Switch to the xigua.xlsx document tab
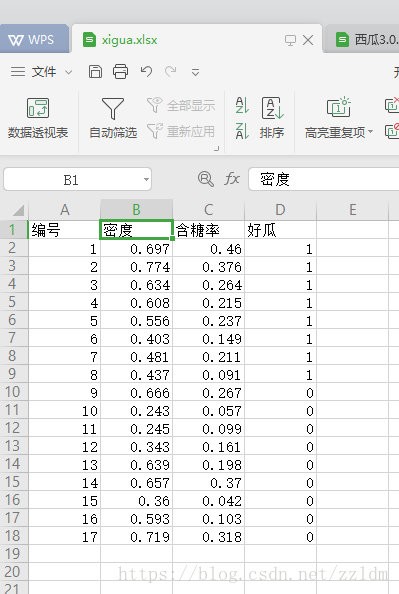Screen dimensions: 399x594 [x=197, y=39]
